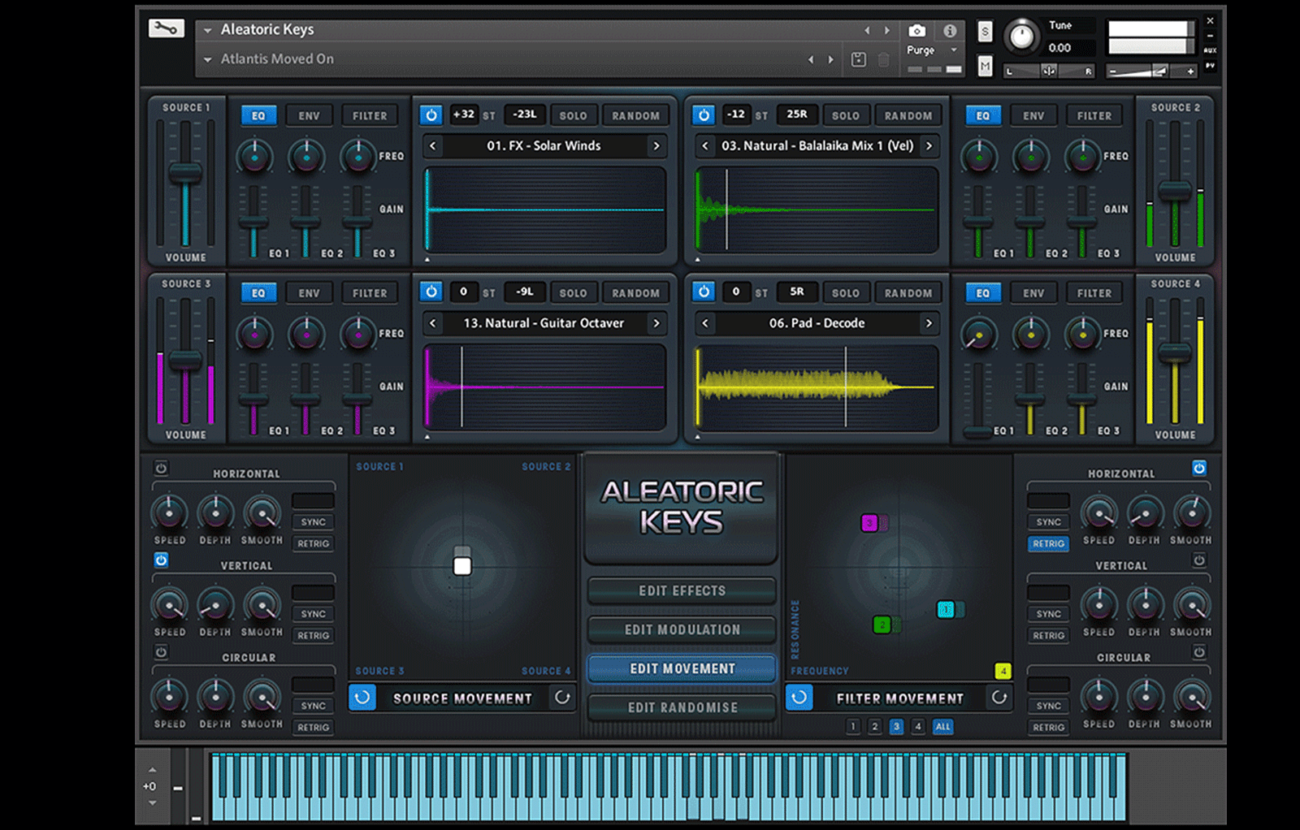The image size is (1300, 830).
Task: Expand the Aleatoric Keys instrument dropdown
Action: tap(208, 31)
